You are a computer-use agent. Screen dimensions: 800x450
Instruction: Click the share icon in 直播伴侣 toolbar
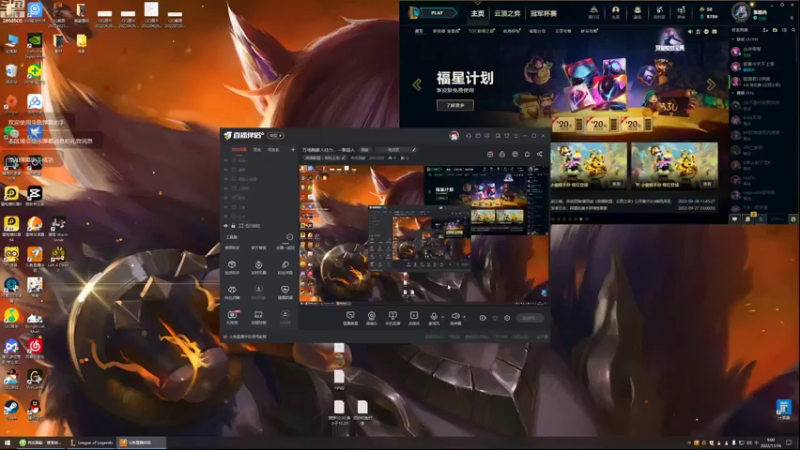pos(540,154)
